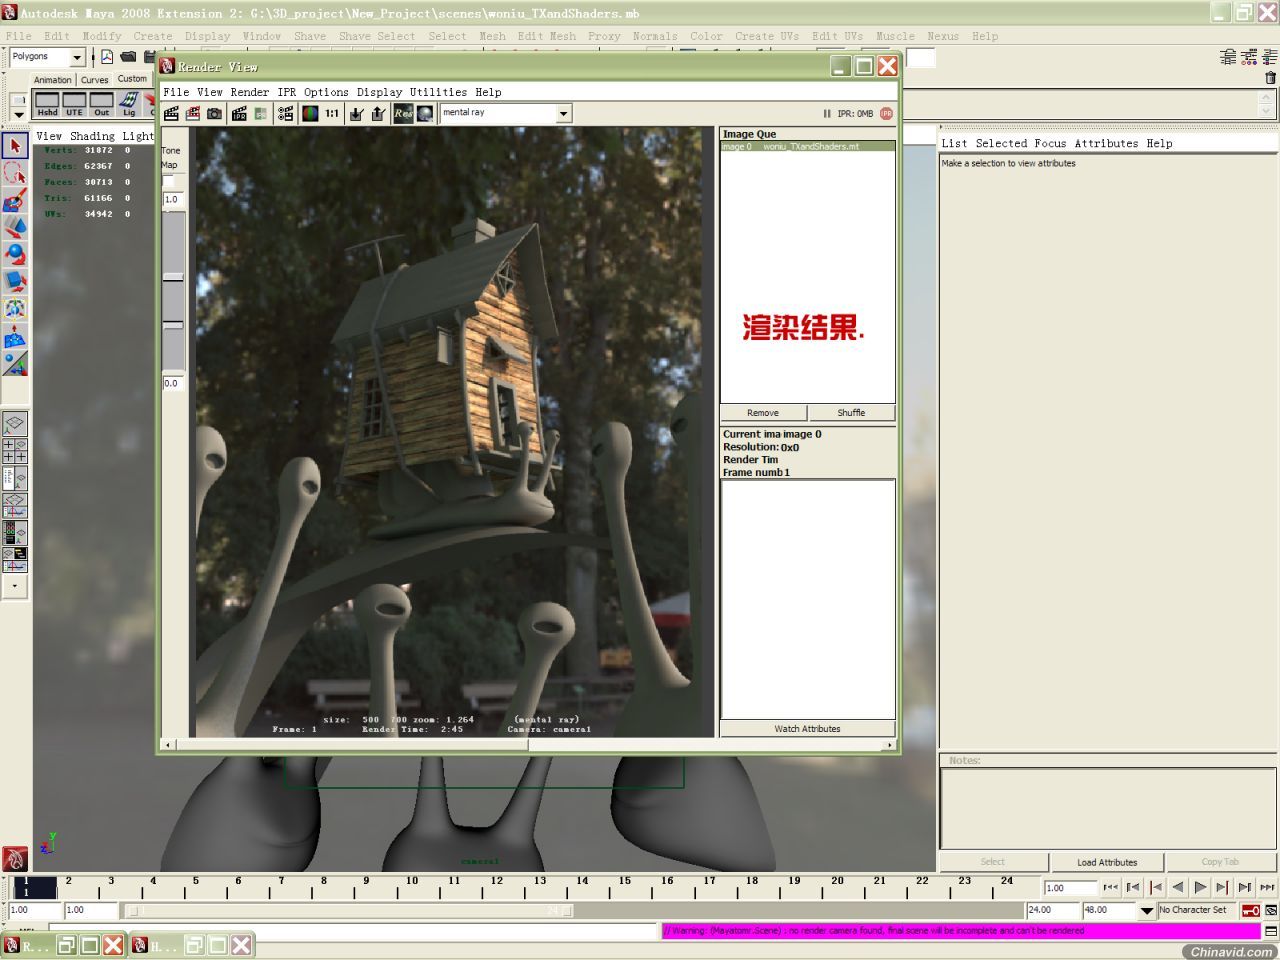This screenshot has height=960, width=1280.
Task: Toggle the Tone Map checkbox
Action: [x=168, y=181]
